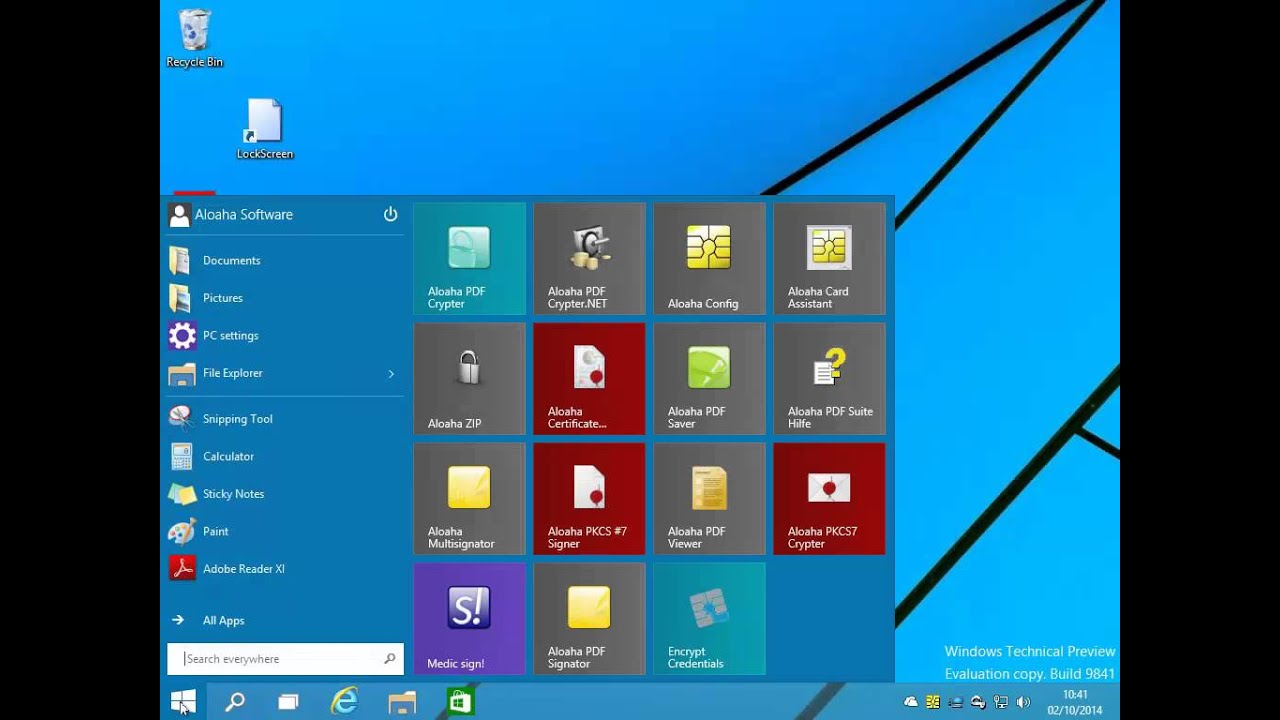Open File Explorer from Start menu list
The height and width of the screenshot is (720, 1280).
click(x=285, y=373)
